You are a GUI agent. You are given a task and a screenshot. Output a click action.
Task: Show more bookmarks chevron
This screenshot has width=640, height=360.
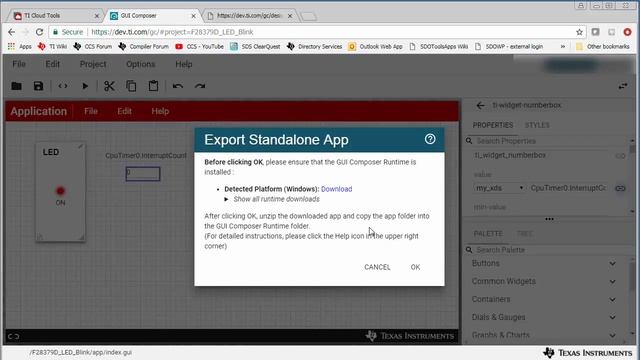563,47
